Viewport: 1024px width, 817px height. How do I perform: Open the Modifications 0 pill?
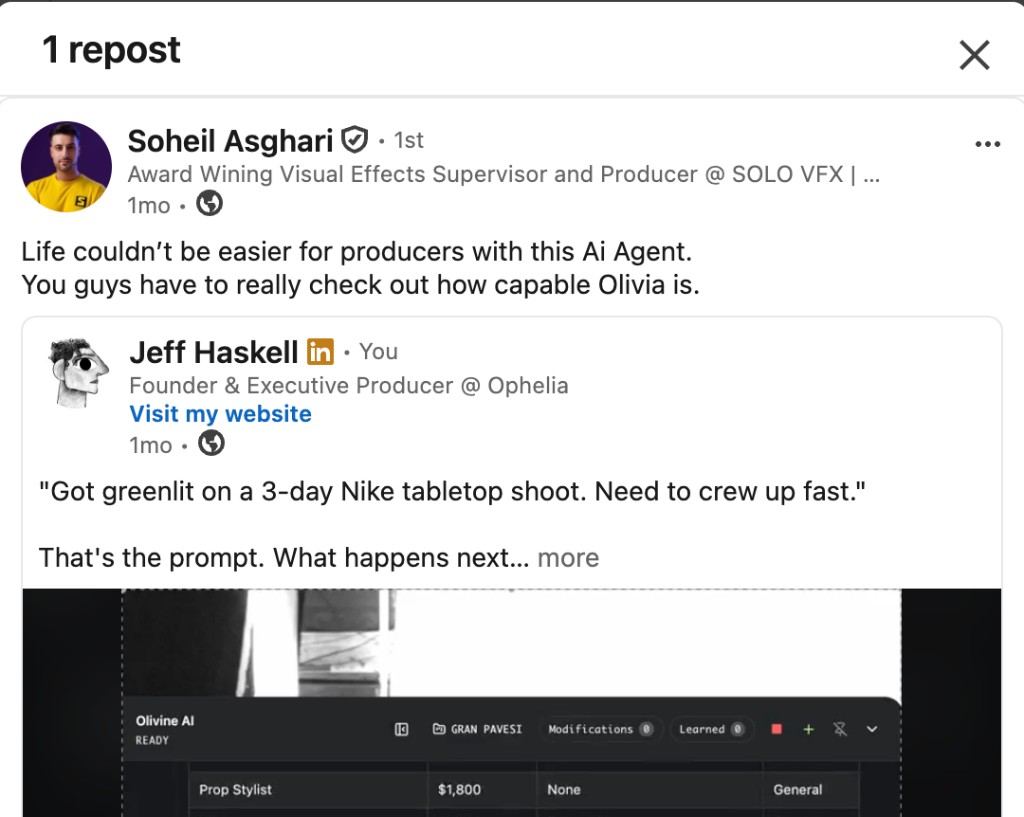pyautogui.click(x=601, y=729)
